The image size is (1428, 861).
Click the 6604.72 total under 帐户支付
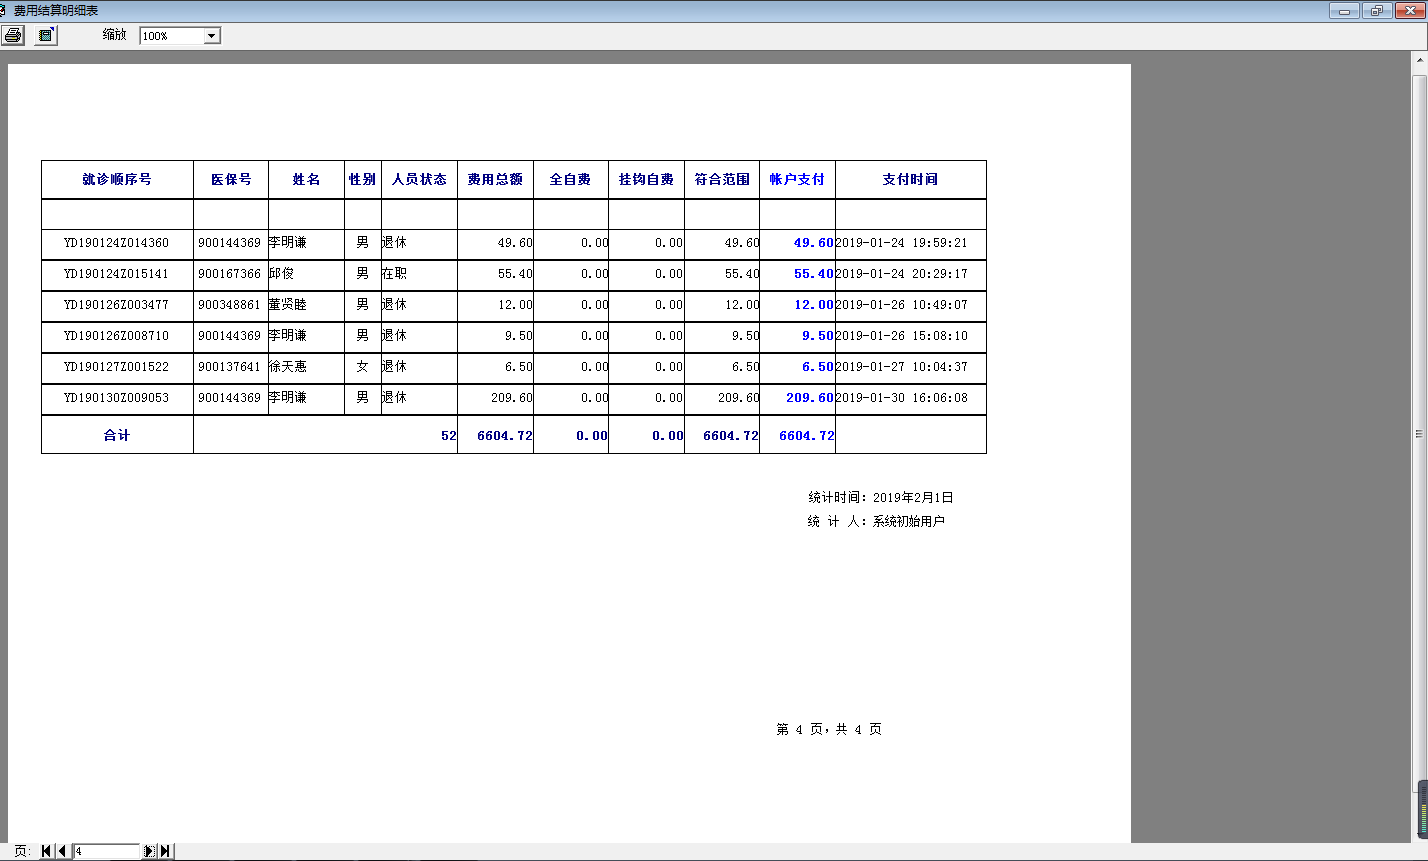pos(807,436)
